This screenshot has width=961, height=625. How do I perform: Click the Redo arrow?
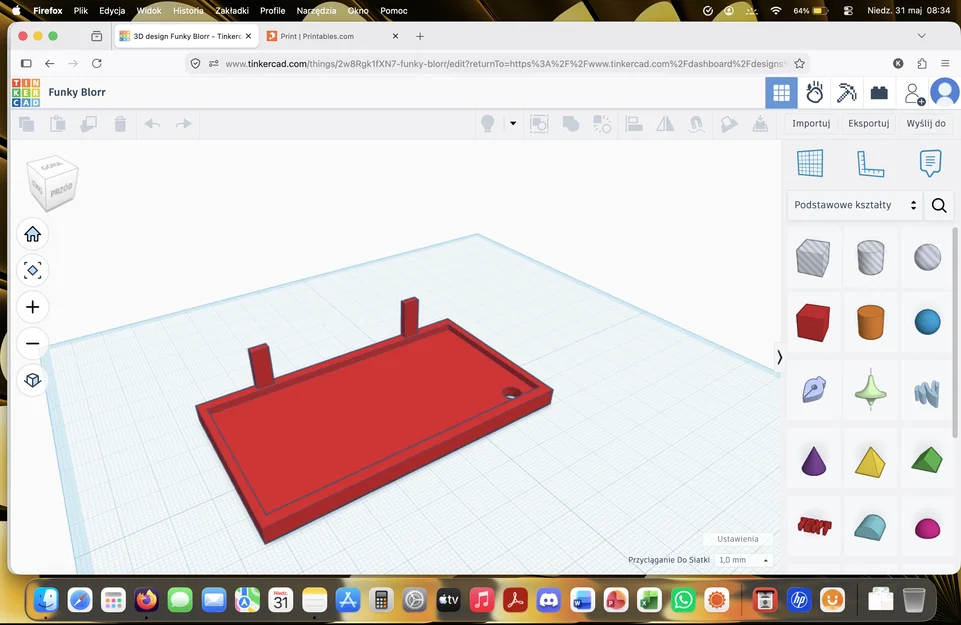[x=184, y=124]
